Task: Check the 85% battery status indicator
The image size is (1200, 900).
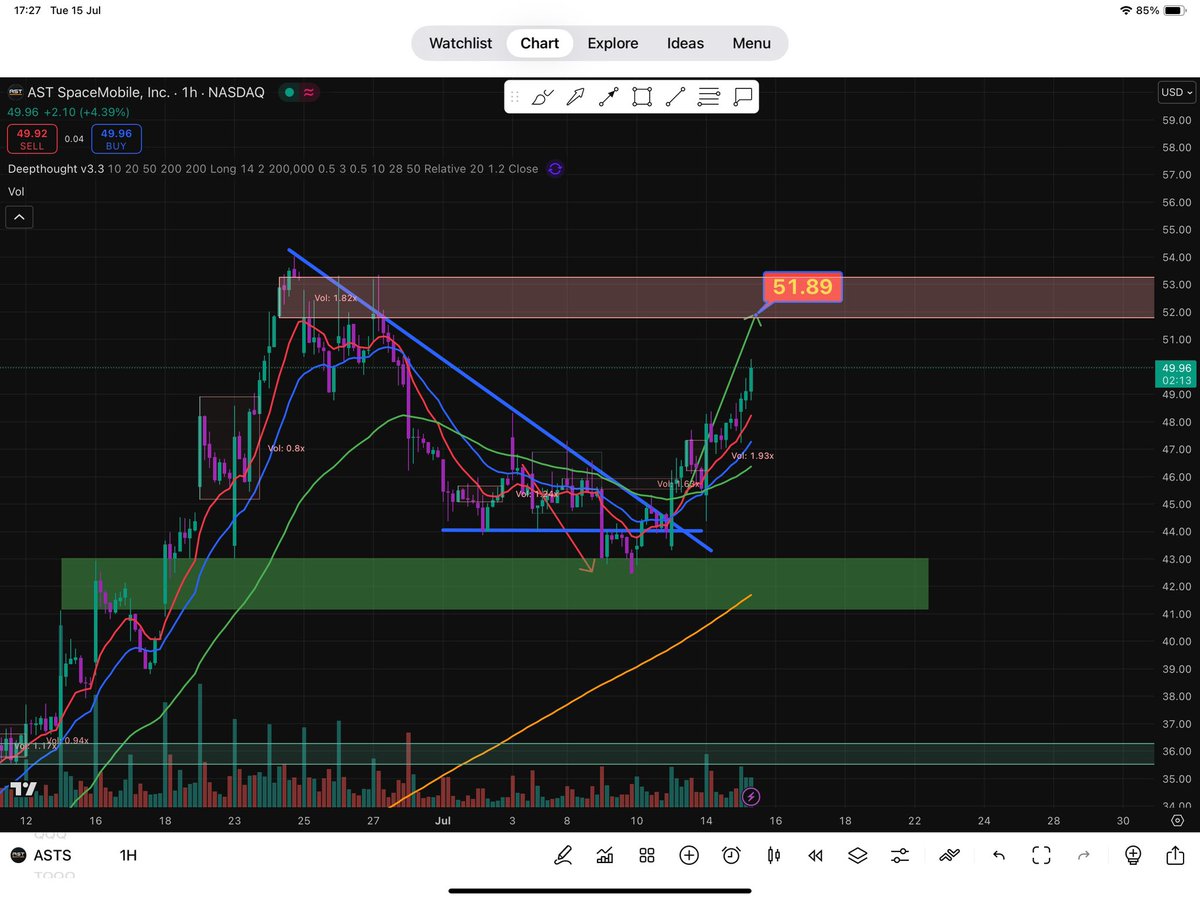Action: click(x=1160, y=10)
